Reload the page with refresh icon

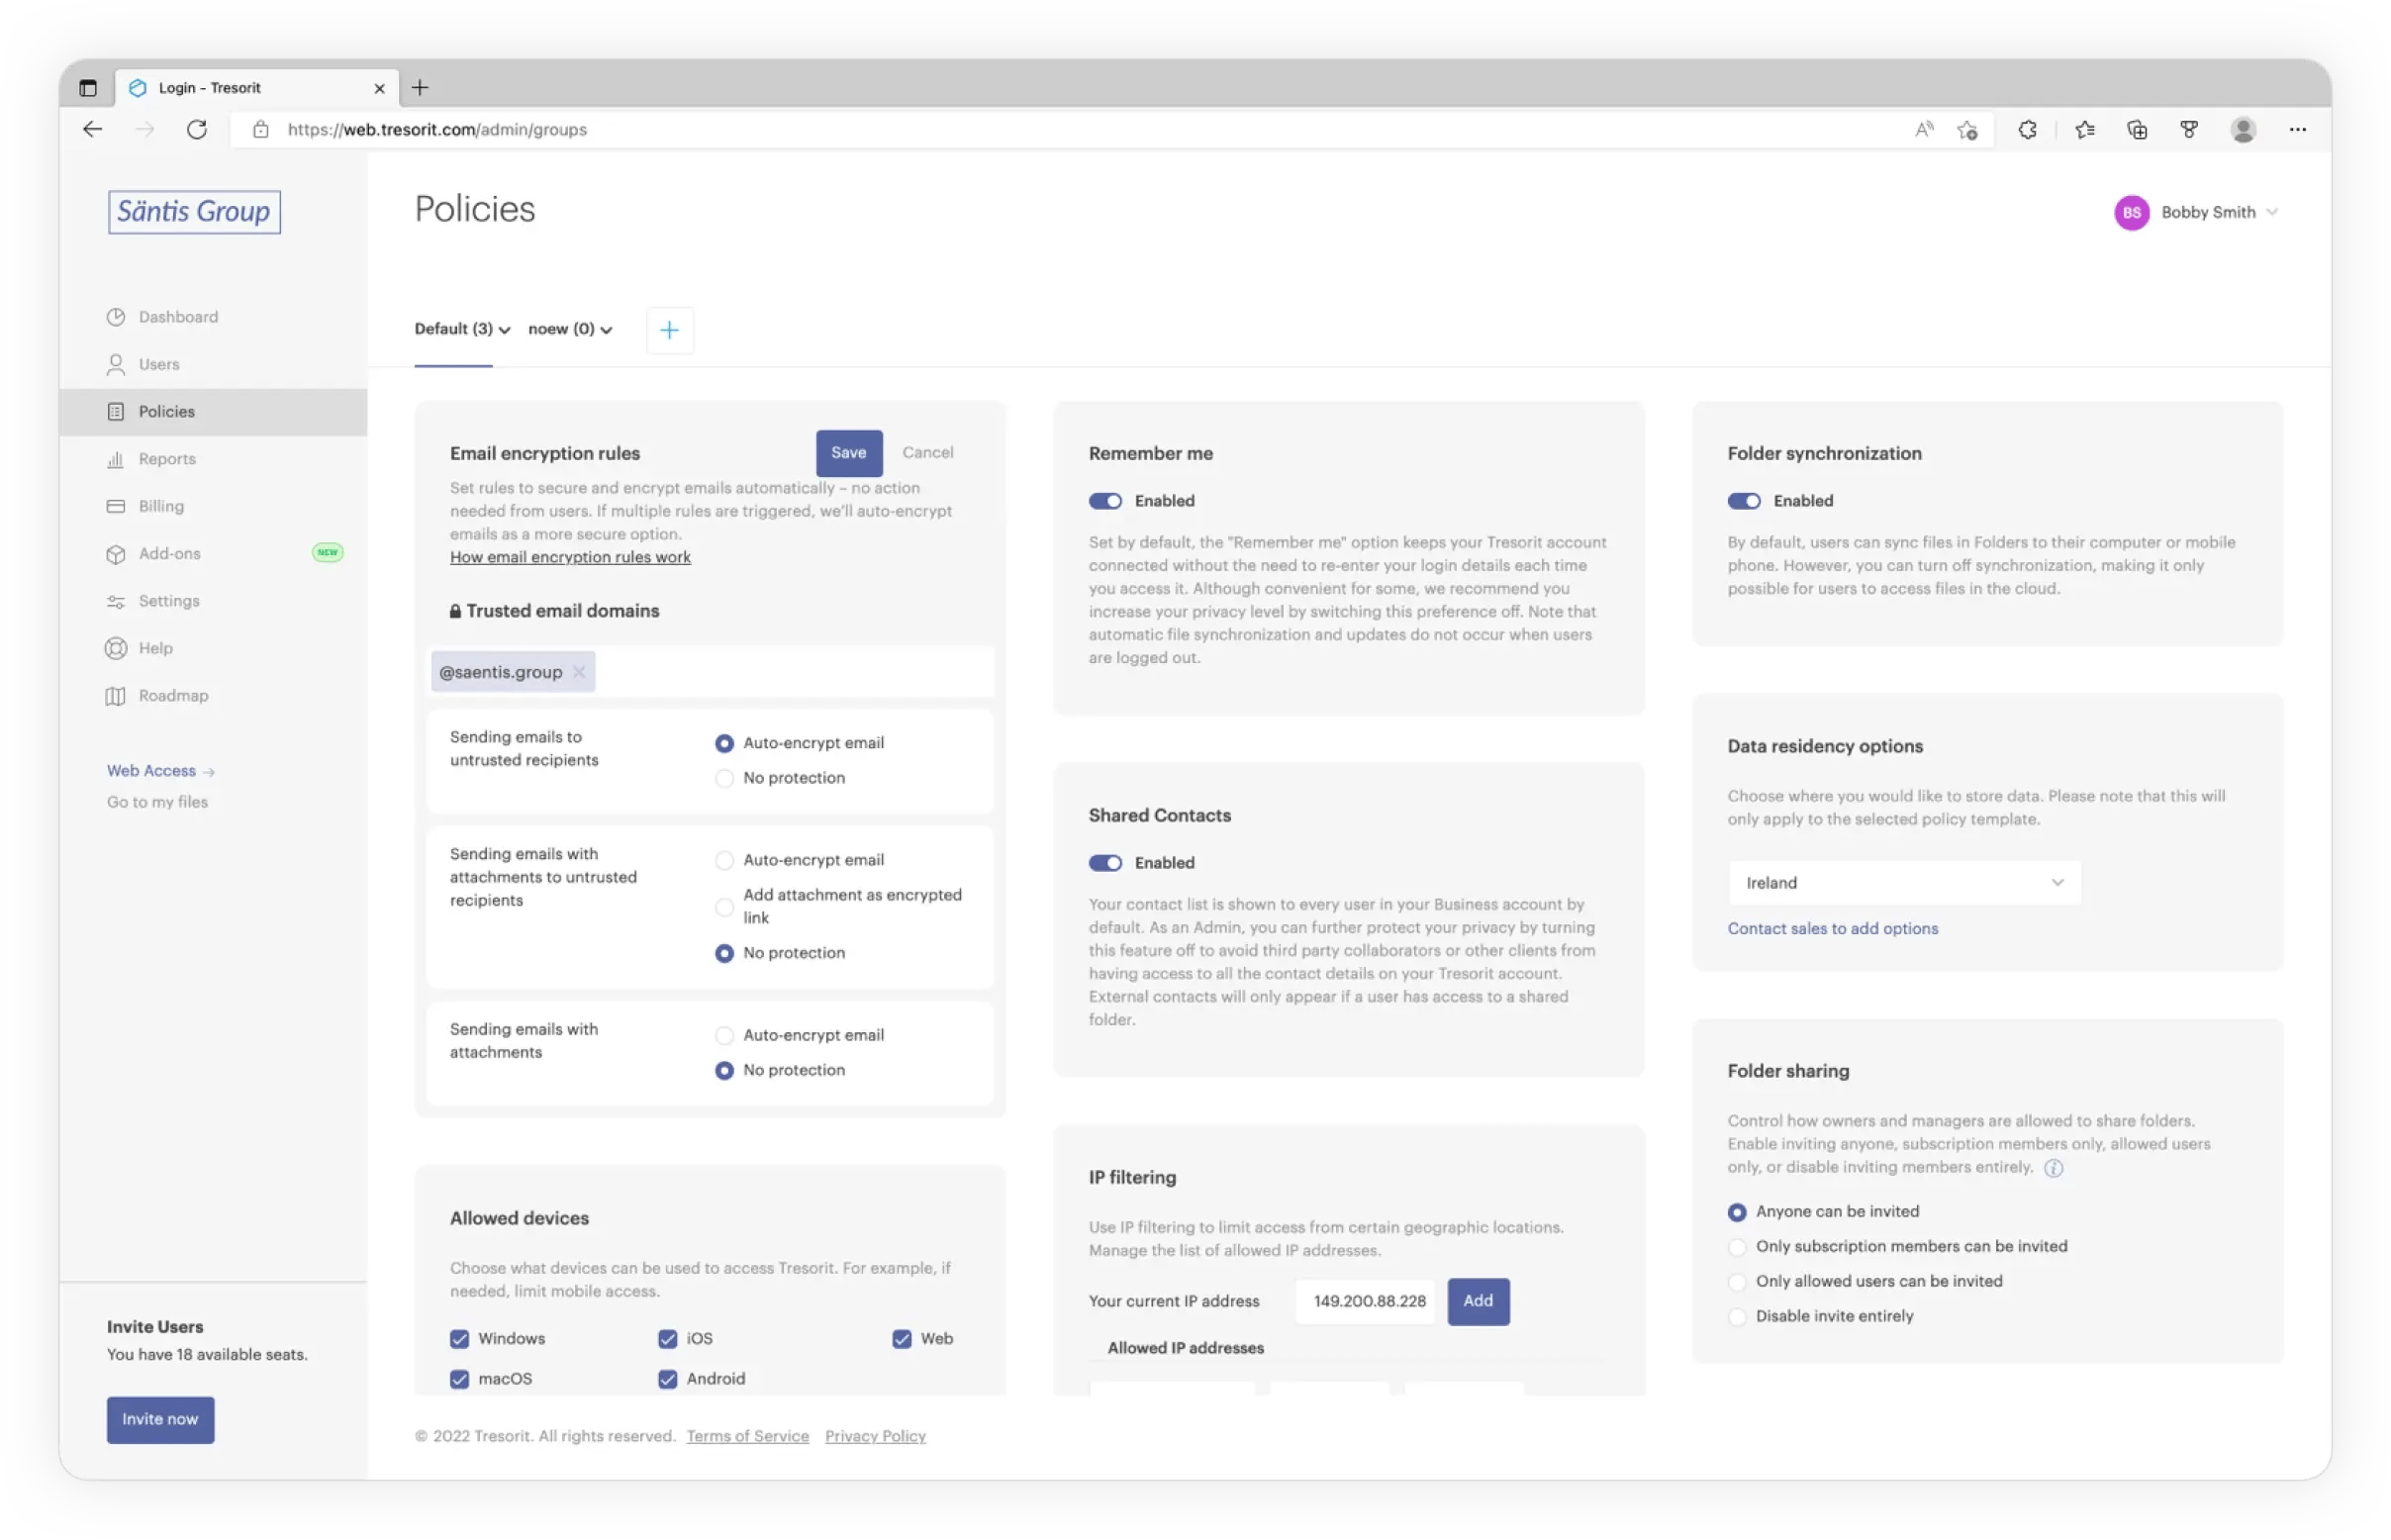[x=197, y=129]
